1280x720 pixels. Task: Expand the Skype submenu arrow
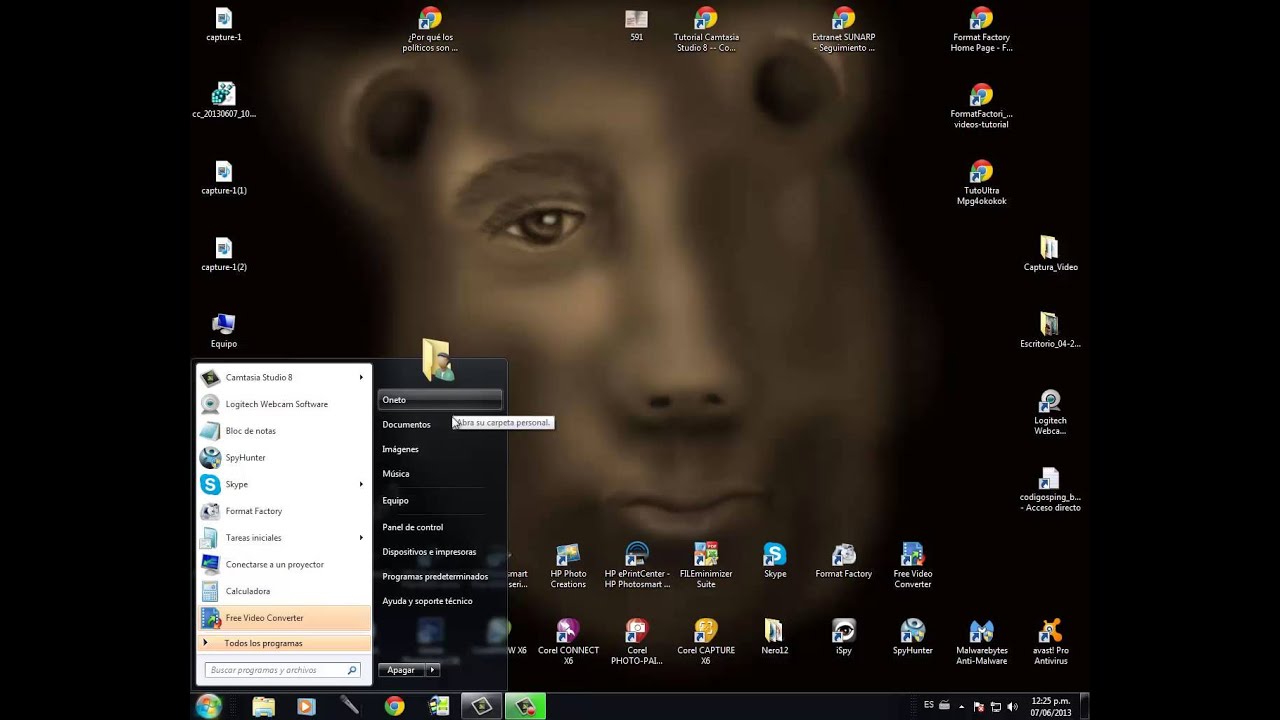361,484
